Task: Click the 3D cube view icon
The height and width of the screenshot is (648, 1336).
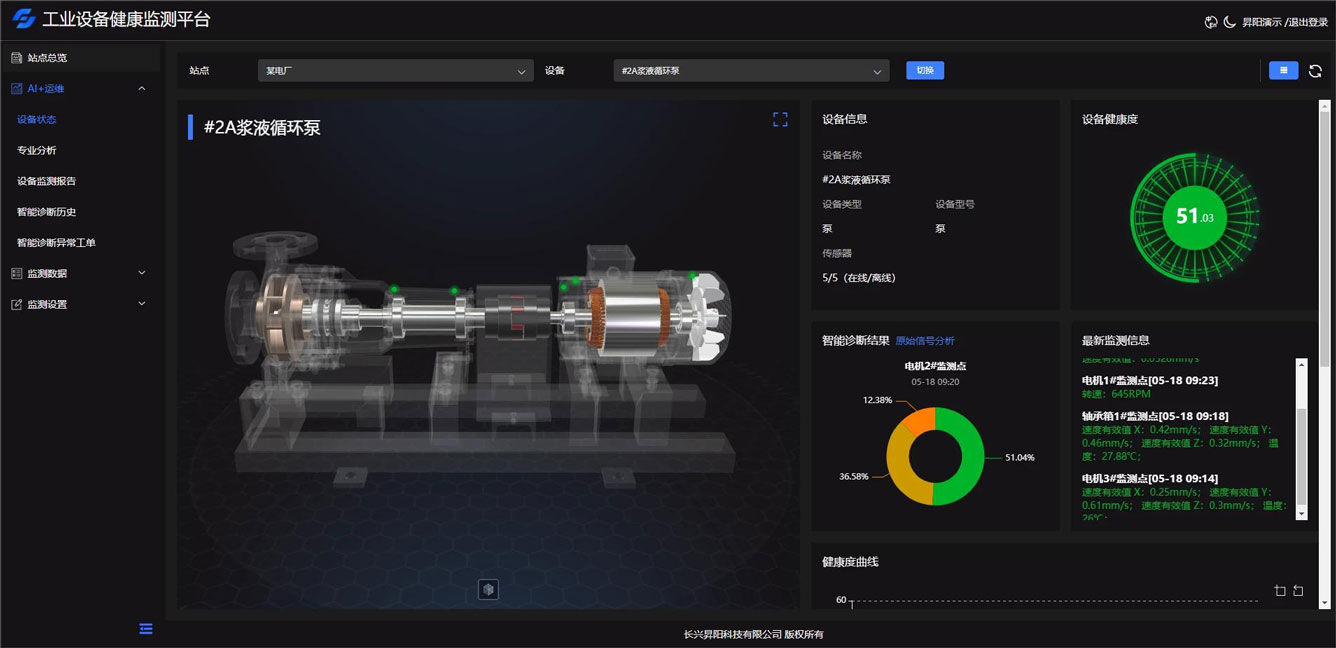Action: coord(488,589)
